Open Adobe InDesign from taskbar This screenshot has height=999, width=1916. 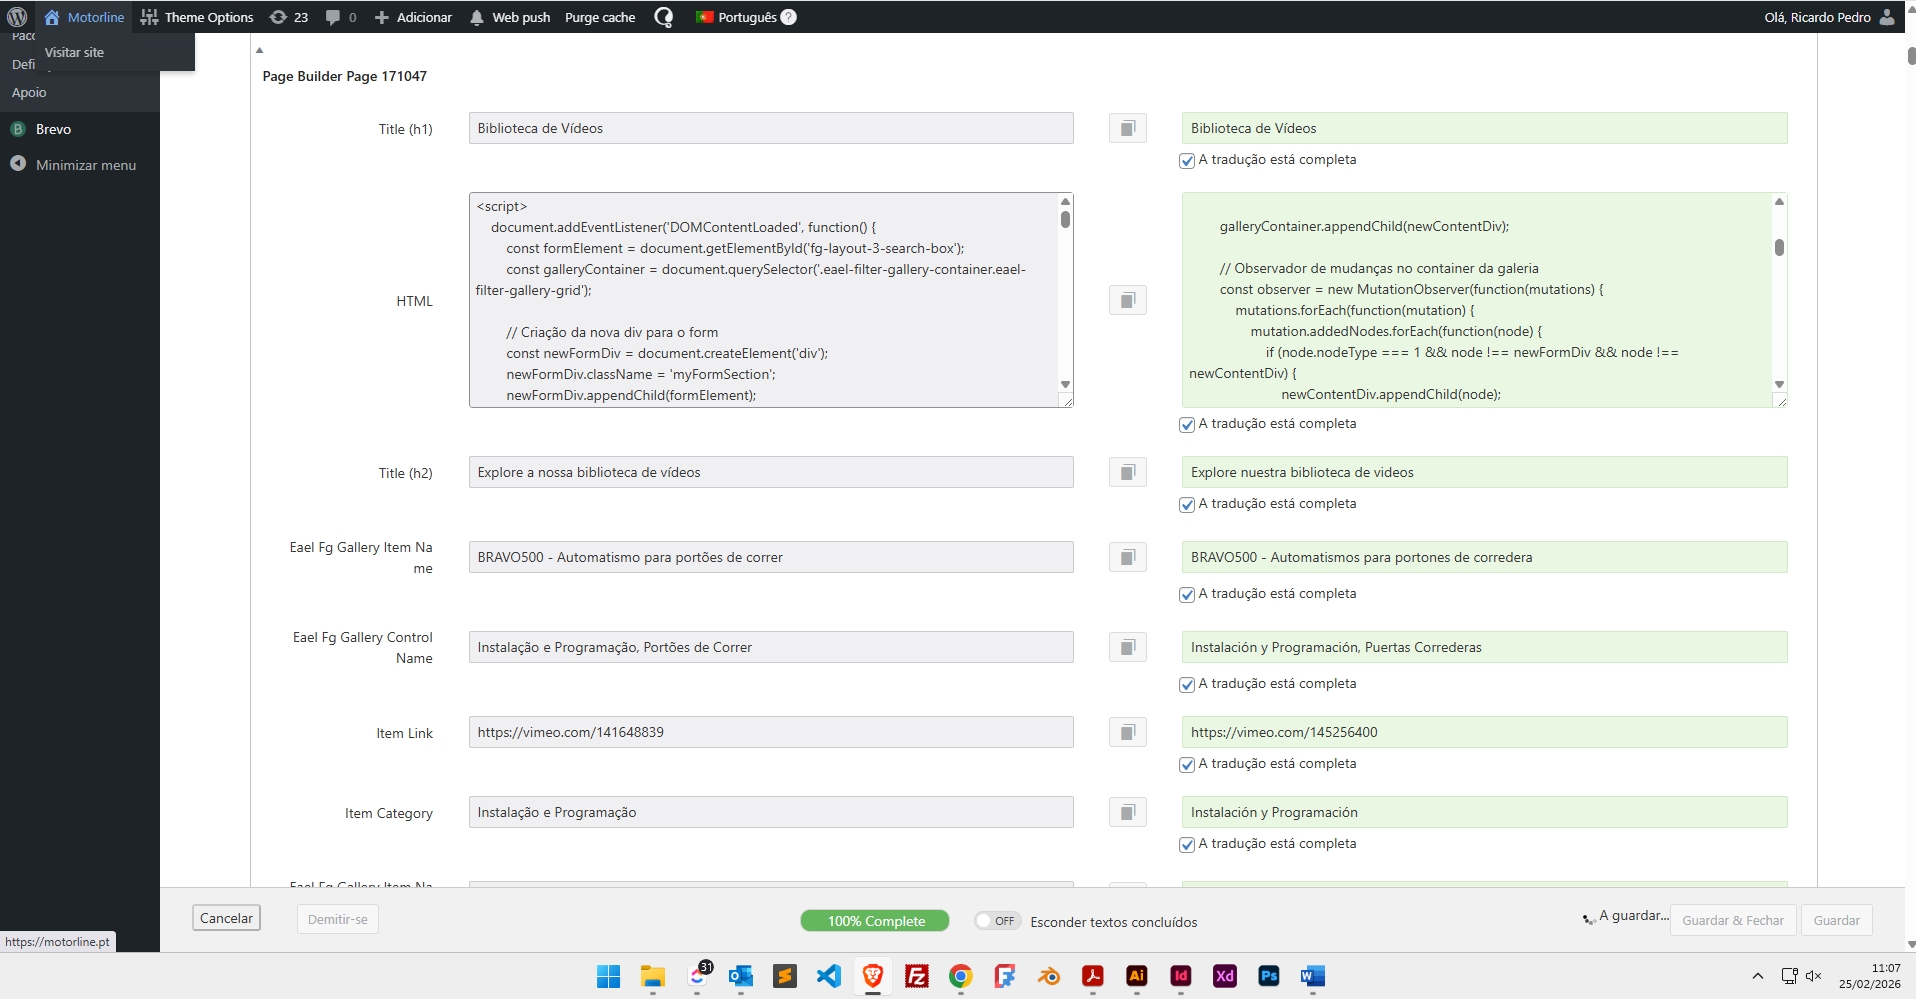point(1181,976)
